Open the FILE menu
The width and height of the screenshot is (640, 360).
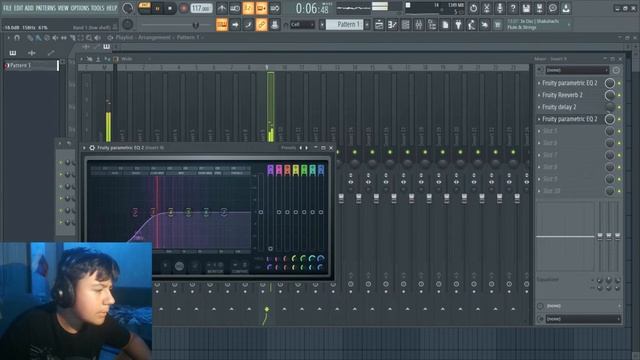[7, 8]
